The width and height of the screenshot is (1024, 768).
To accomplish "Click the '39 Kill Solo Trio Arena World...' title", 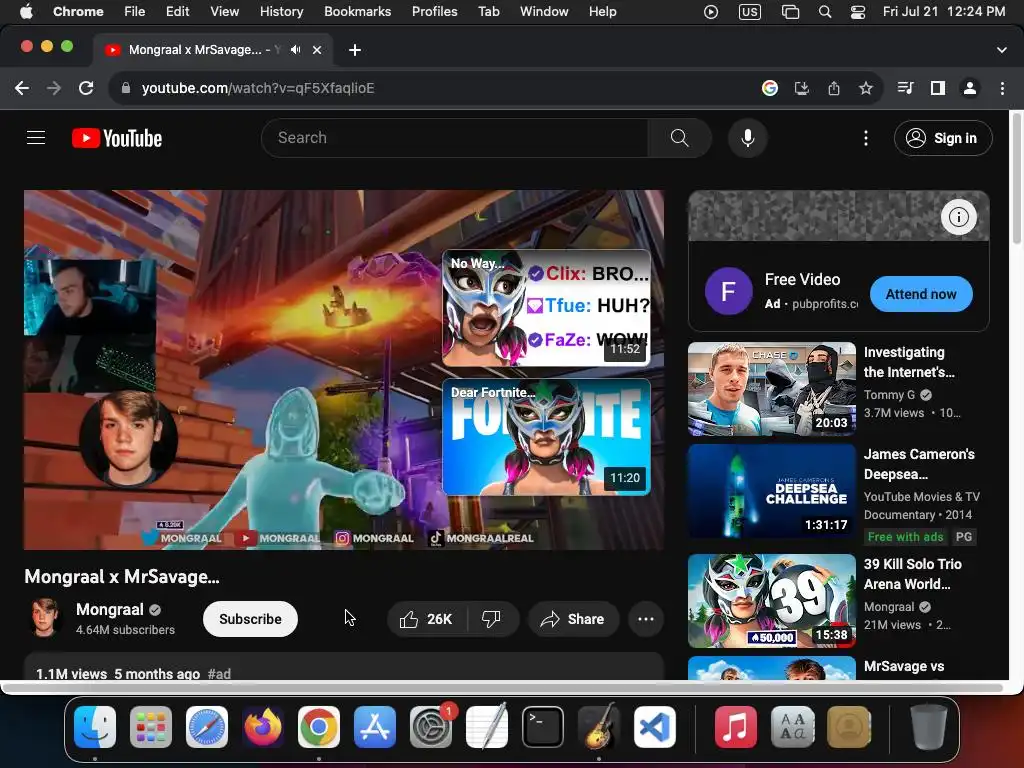I will [x=912, y=574].
